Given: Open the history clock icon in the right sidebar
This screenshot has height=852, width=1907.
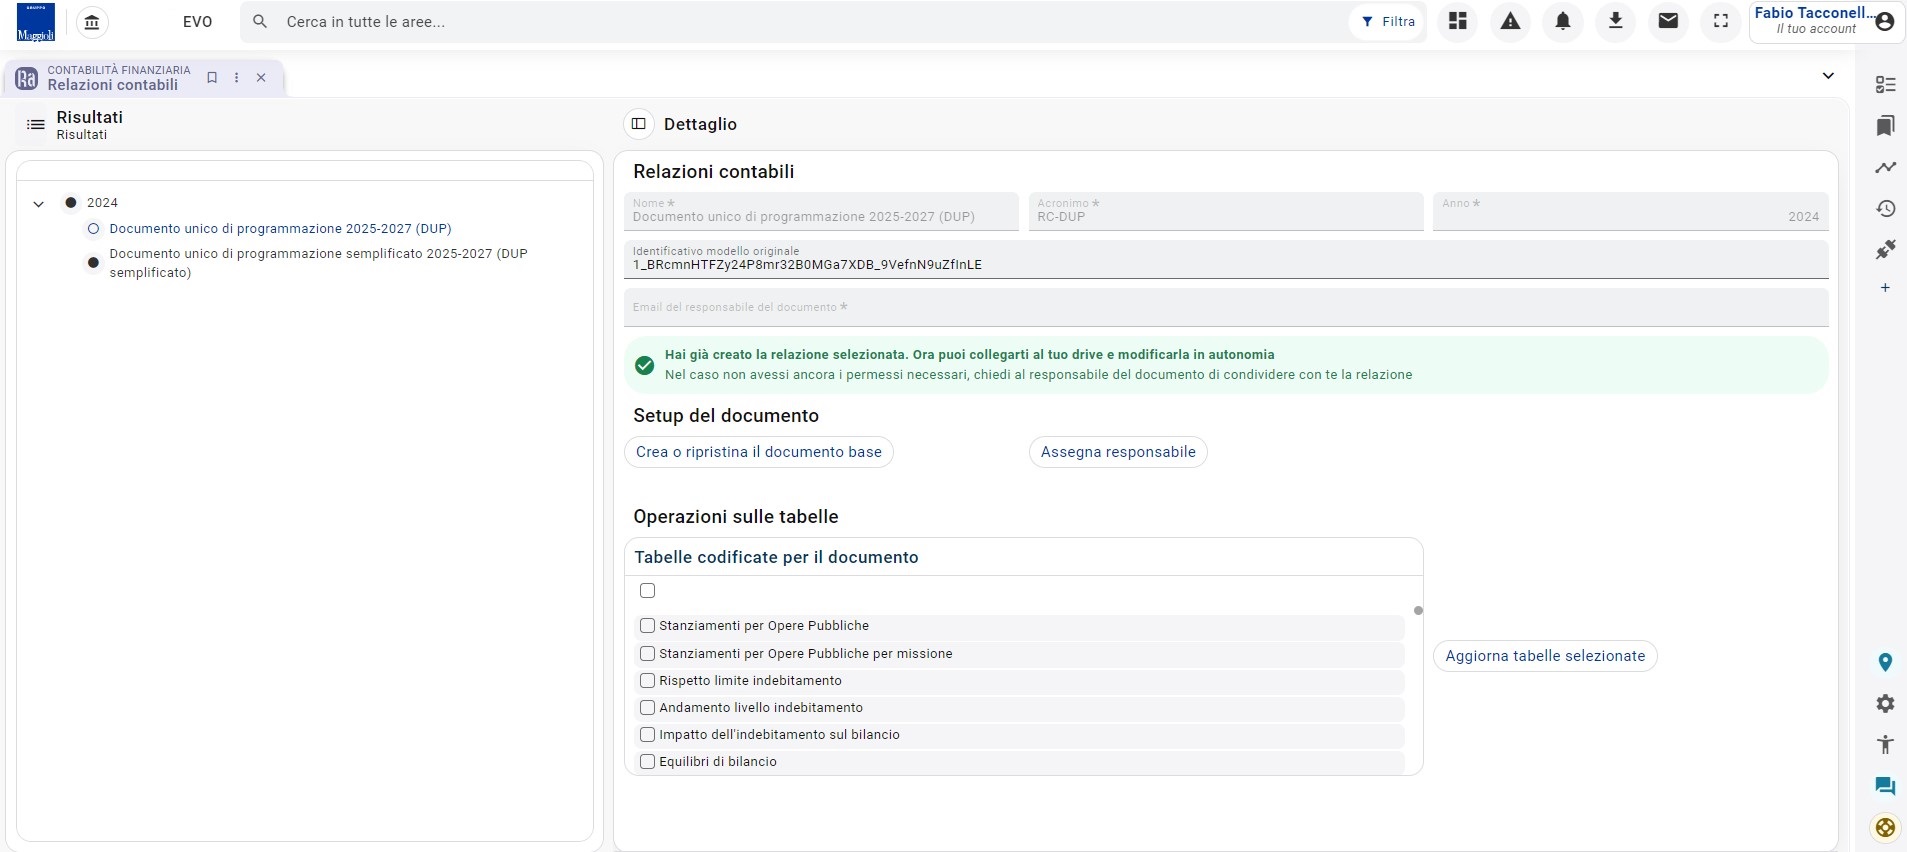Looking at the screenshot, I should (1885, 208).
